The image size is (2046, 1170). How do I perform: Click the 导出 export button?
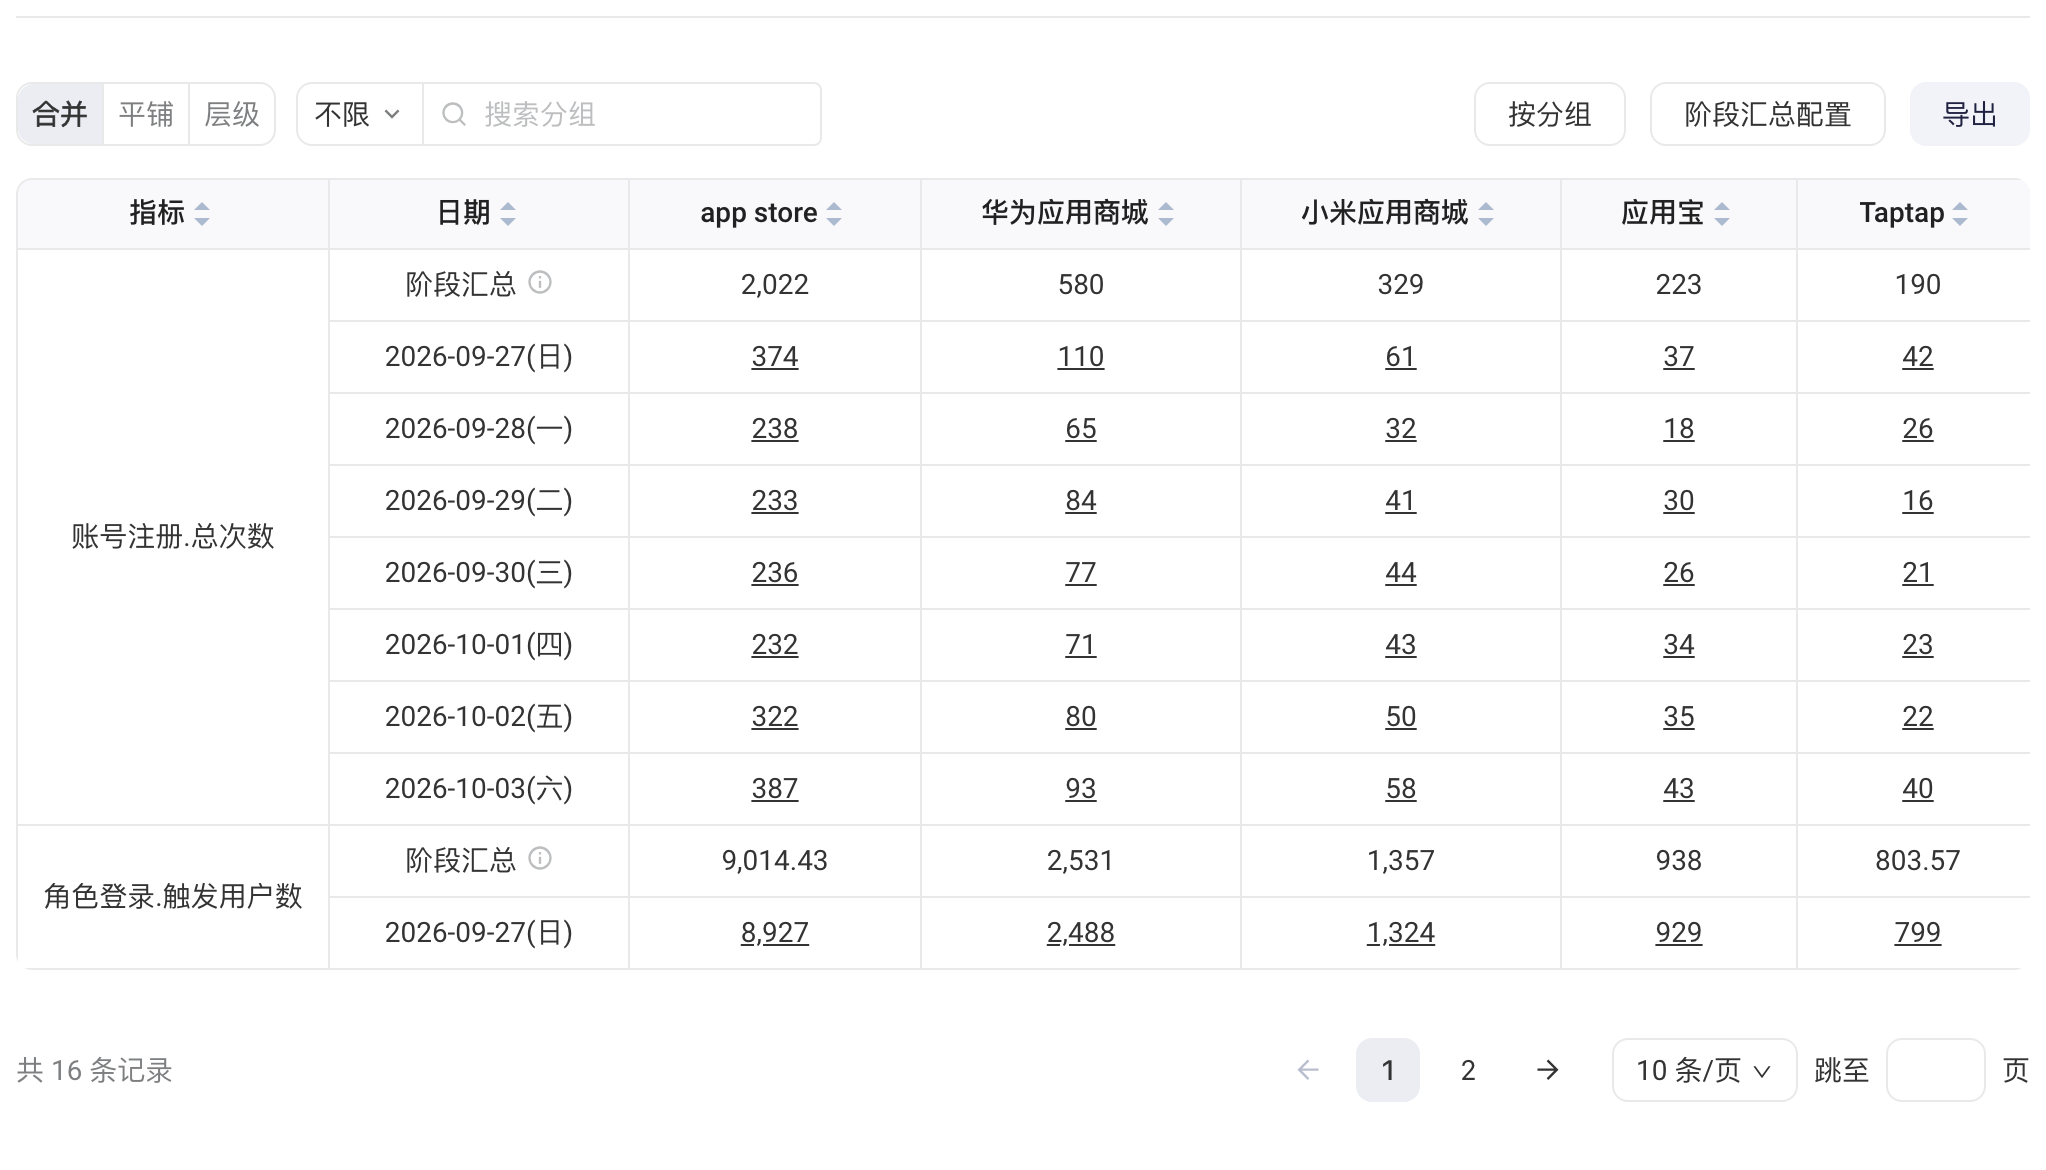tap(1969, 114)
